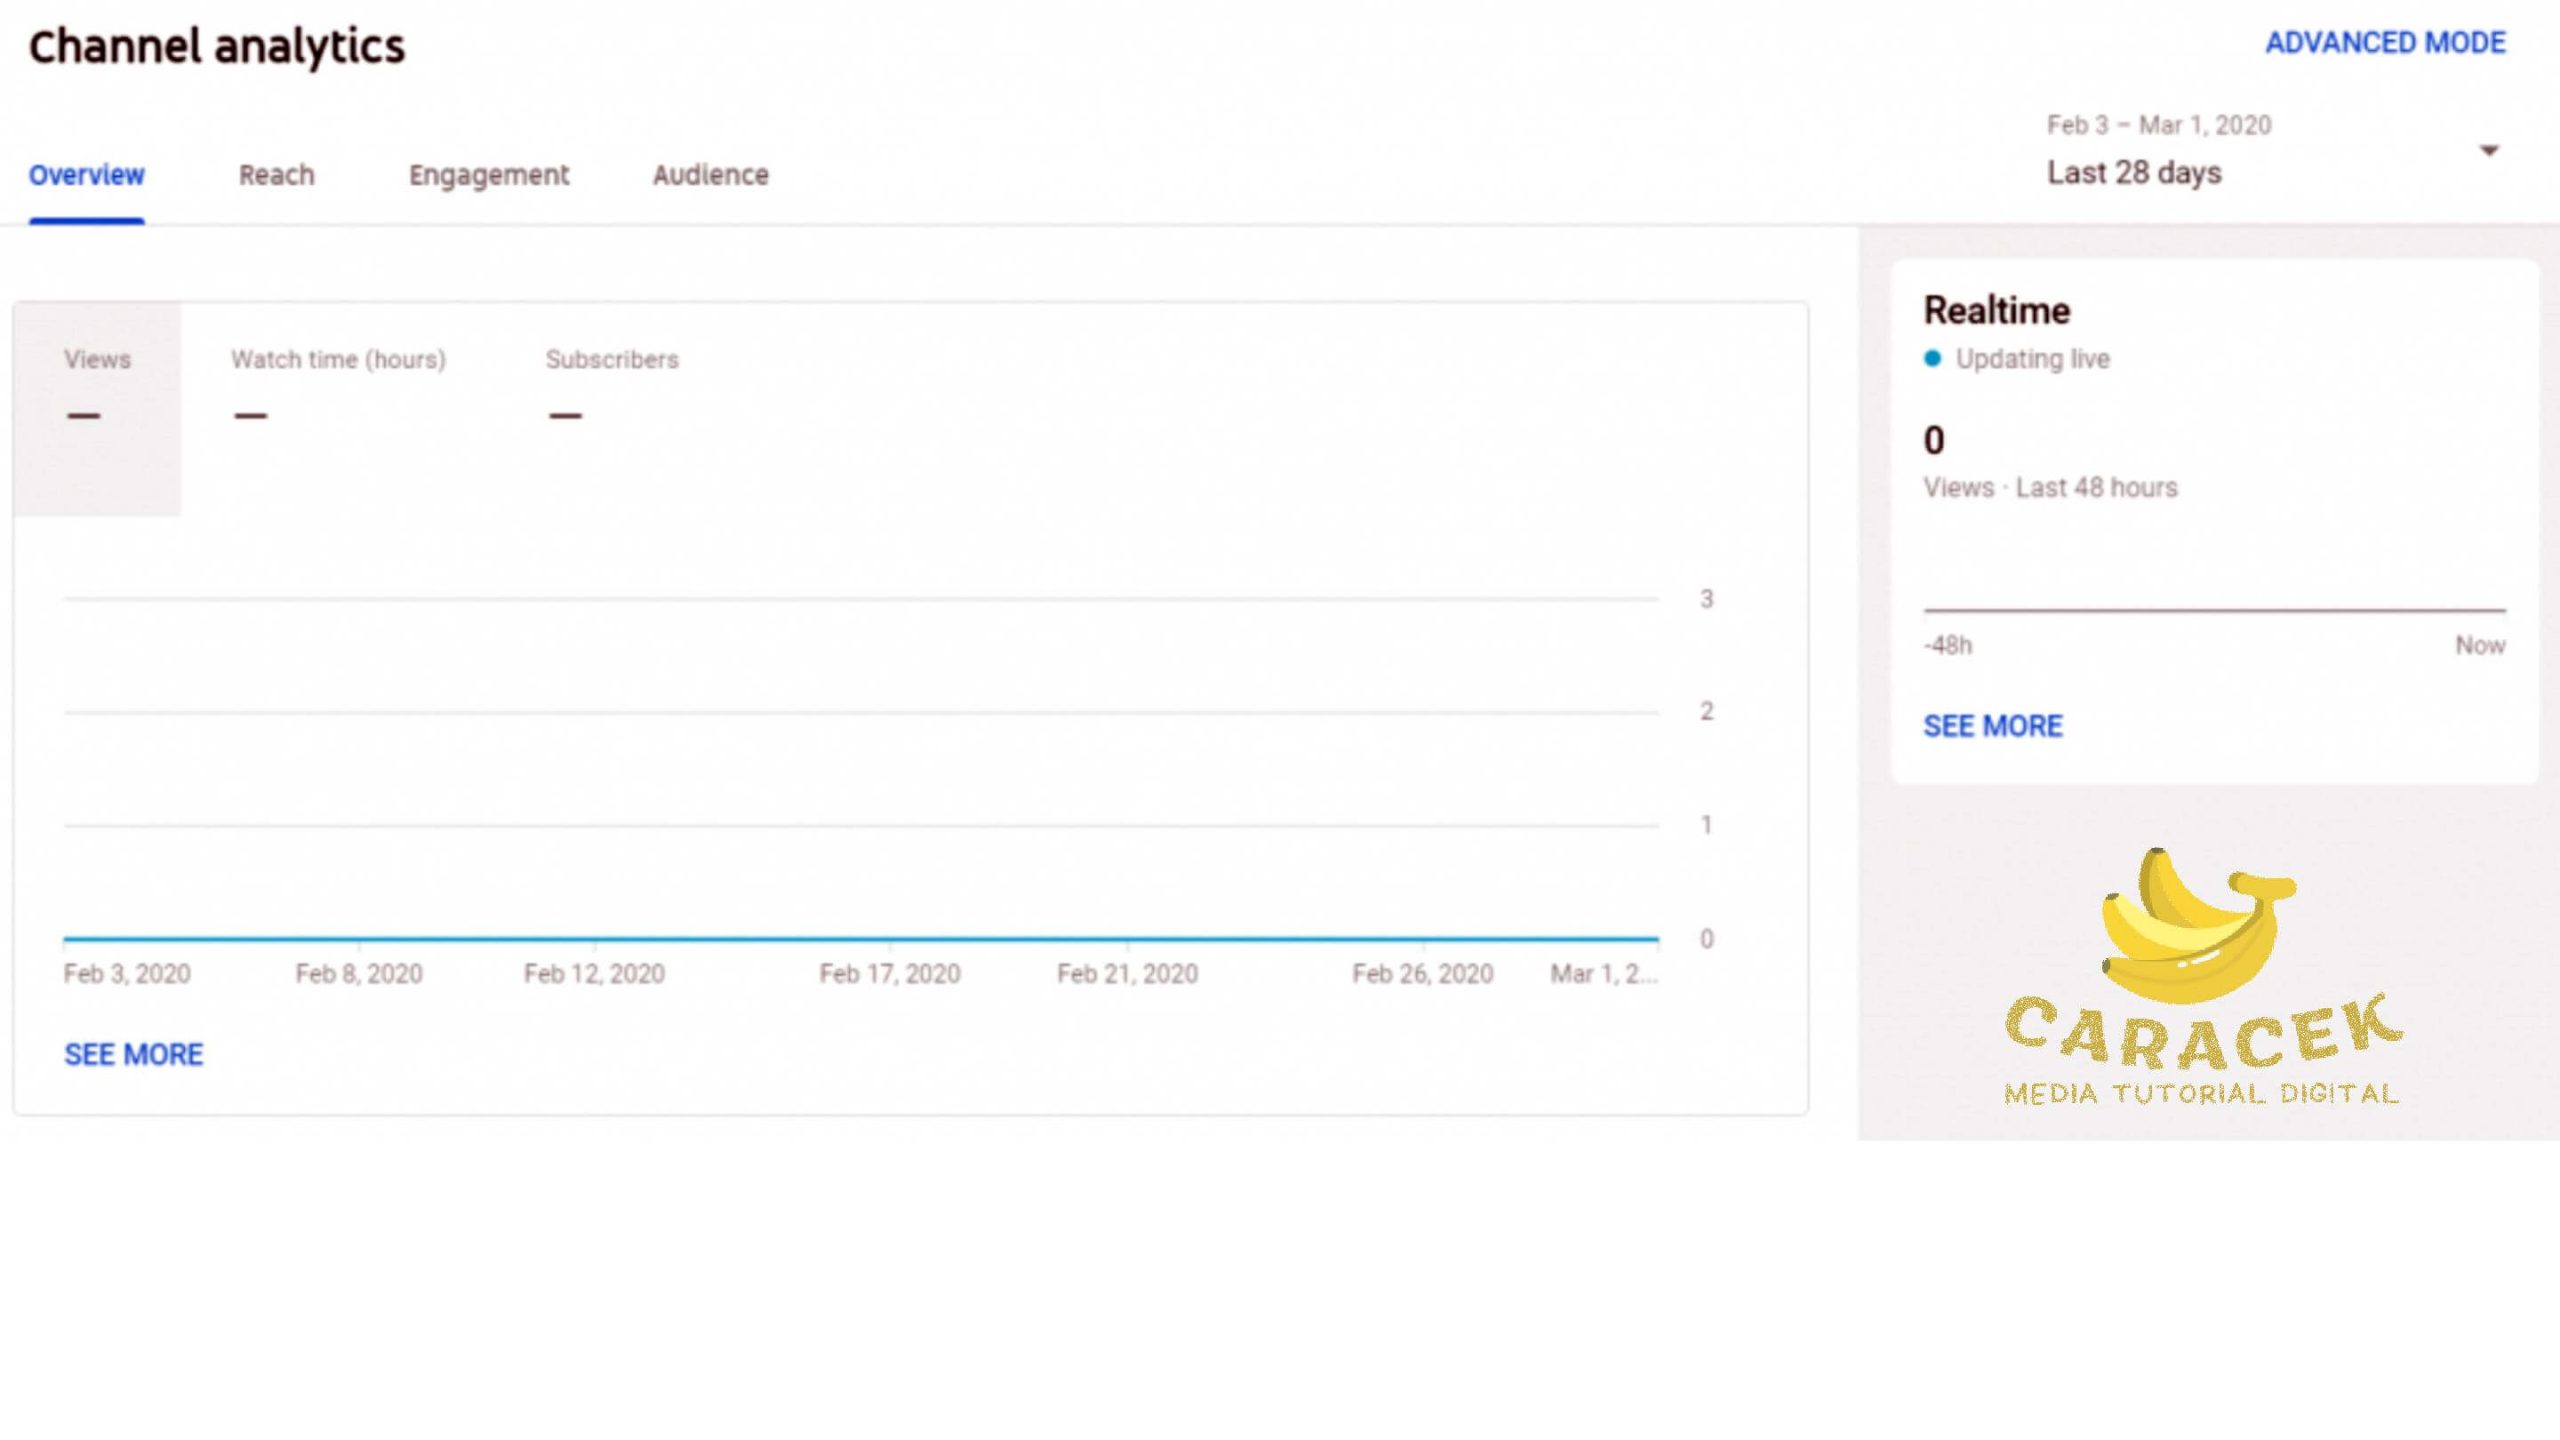
Task: Open the Overview tab
Action: pos(86,175)
